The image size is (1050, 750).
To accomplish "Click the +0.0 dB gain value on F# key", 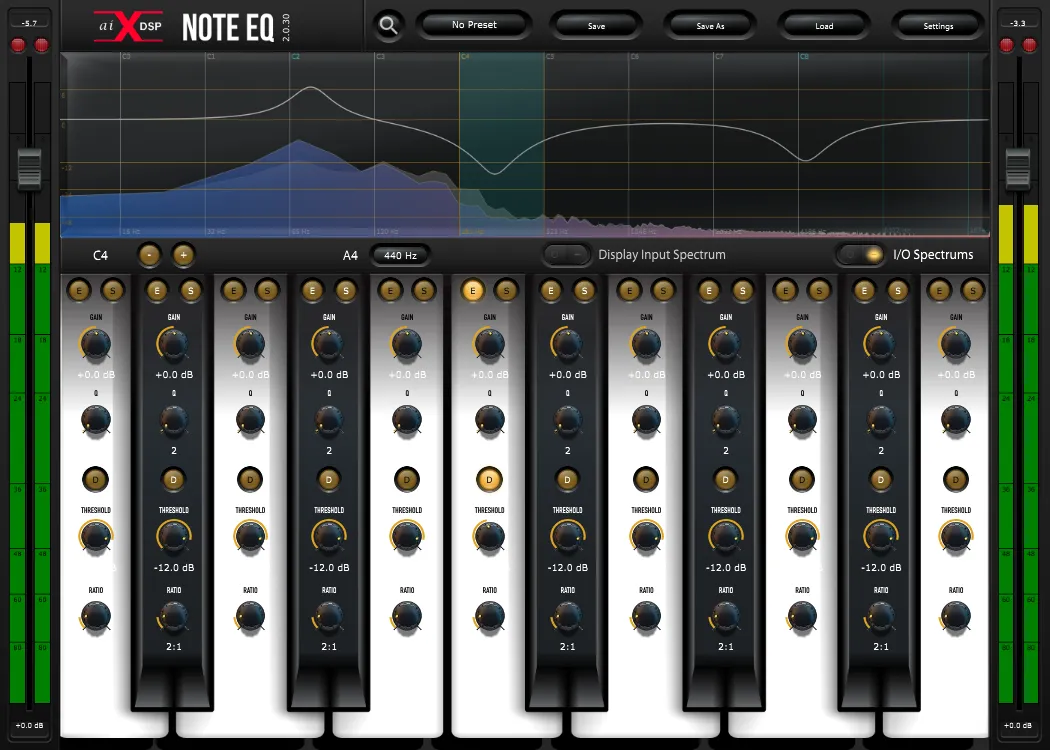I will pyautogui.click(x=568, y=374).
